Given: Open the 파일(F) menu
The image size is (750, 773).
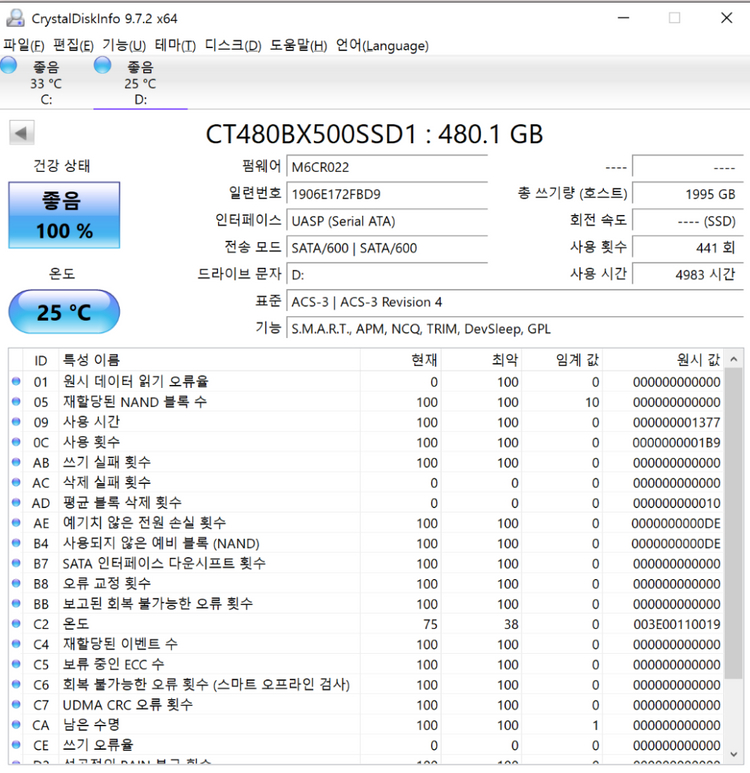Looking at the screenshot, I should click(24, 45).
